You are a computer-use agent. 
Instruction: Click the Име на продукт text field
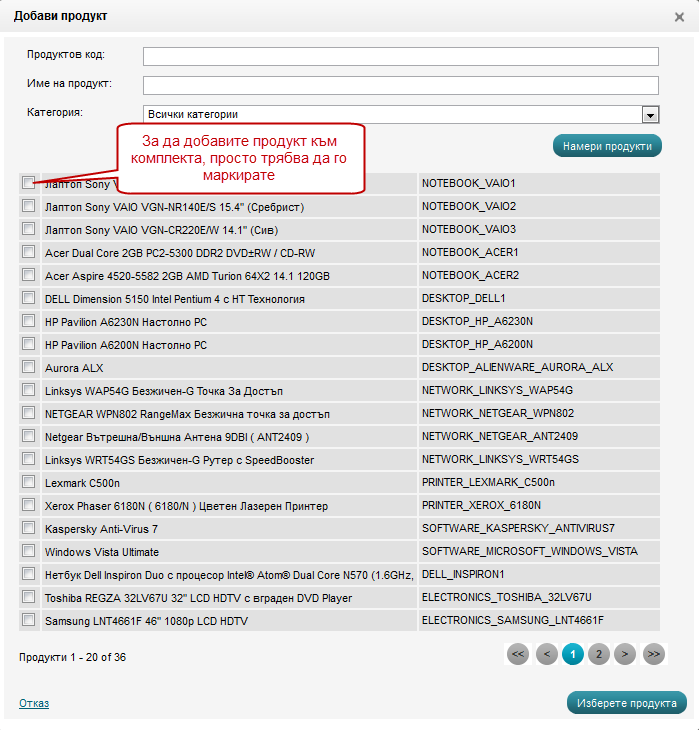[400, 85]
